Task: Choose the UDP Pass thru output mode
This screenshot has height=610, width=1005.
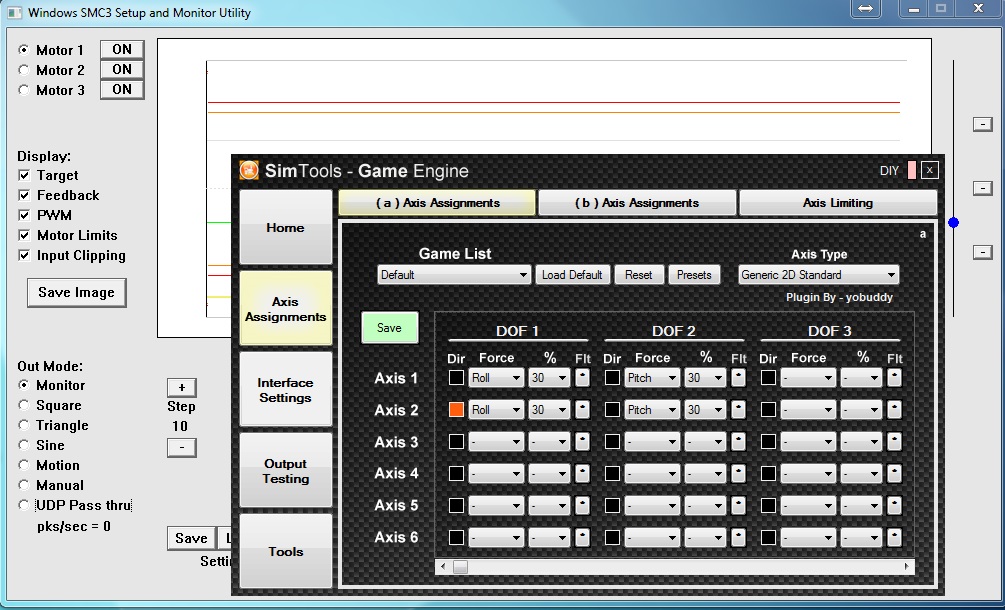Action: coord(24,505)
